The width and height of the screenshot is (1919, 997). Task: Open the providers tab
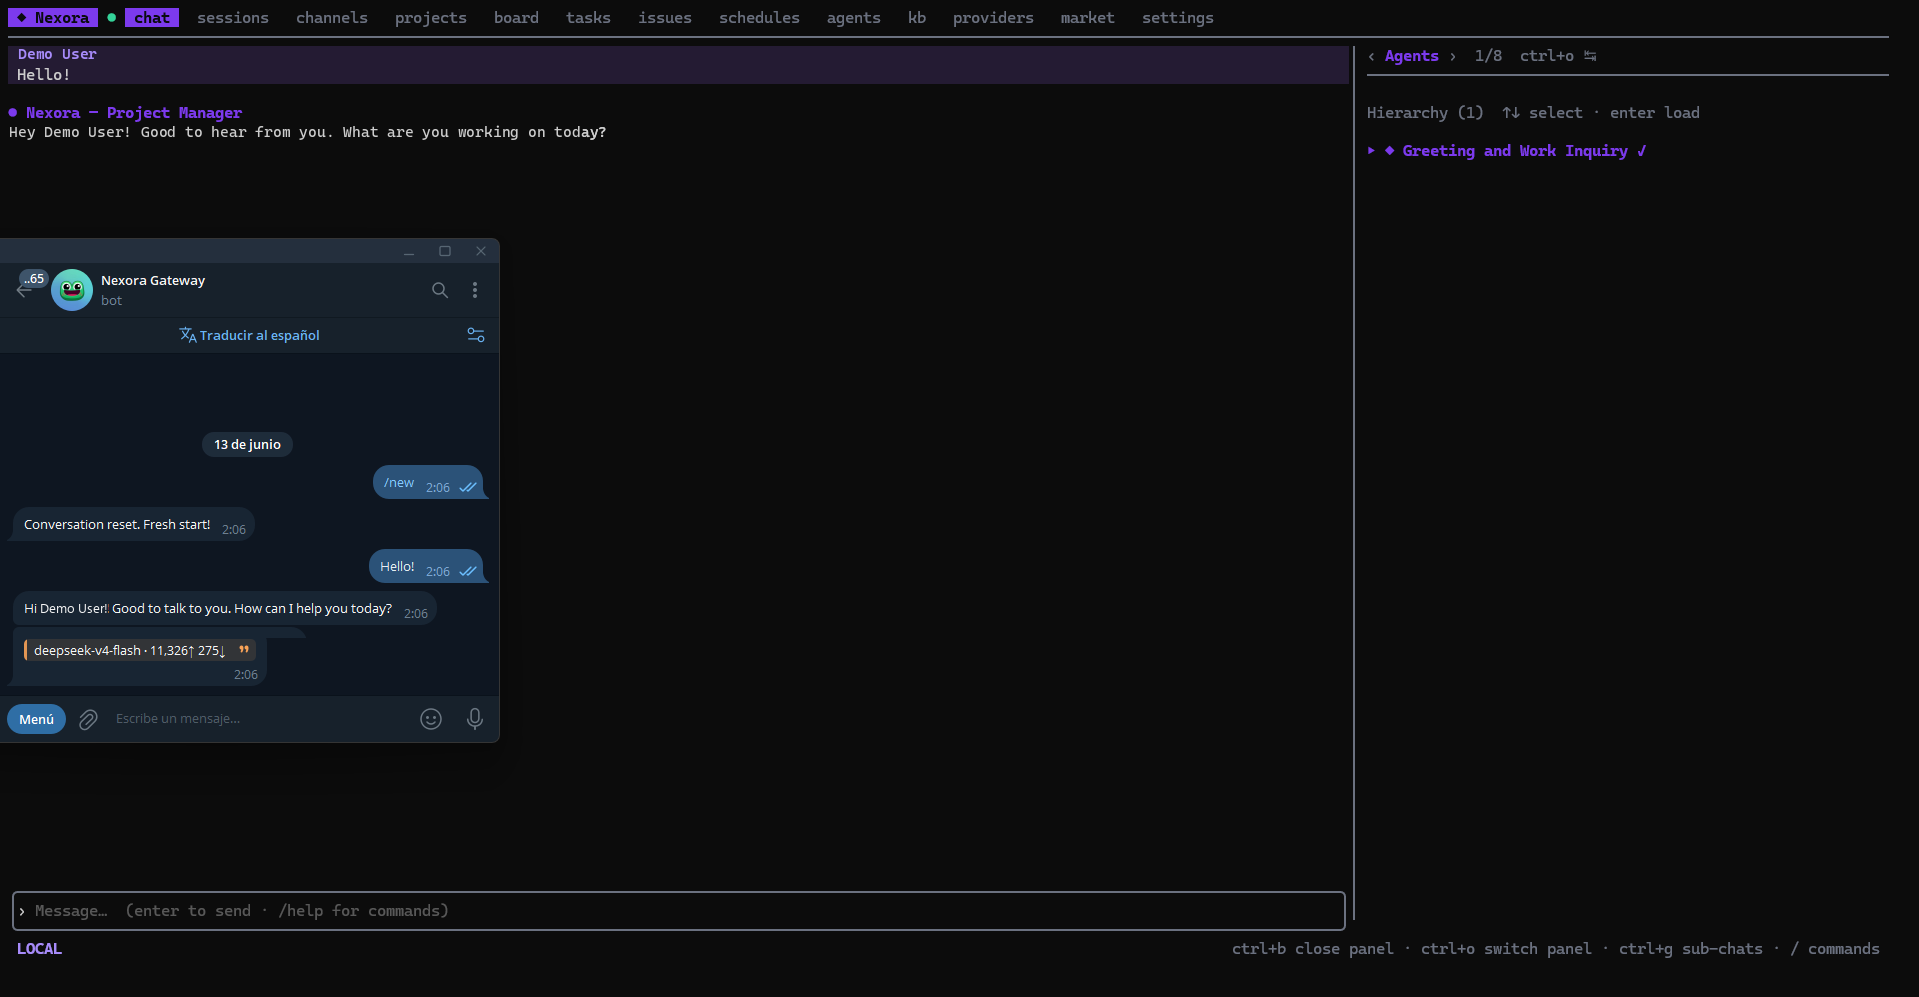click(x=993, y=18)
